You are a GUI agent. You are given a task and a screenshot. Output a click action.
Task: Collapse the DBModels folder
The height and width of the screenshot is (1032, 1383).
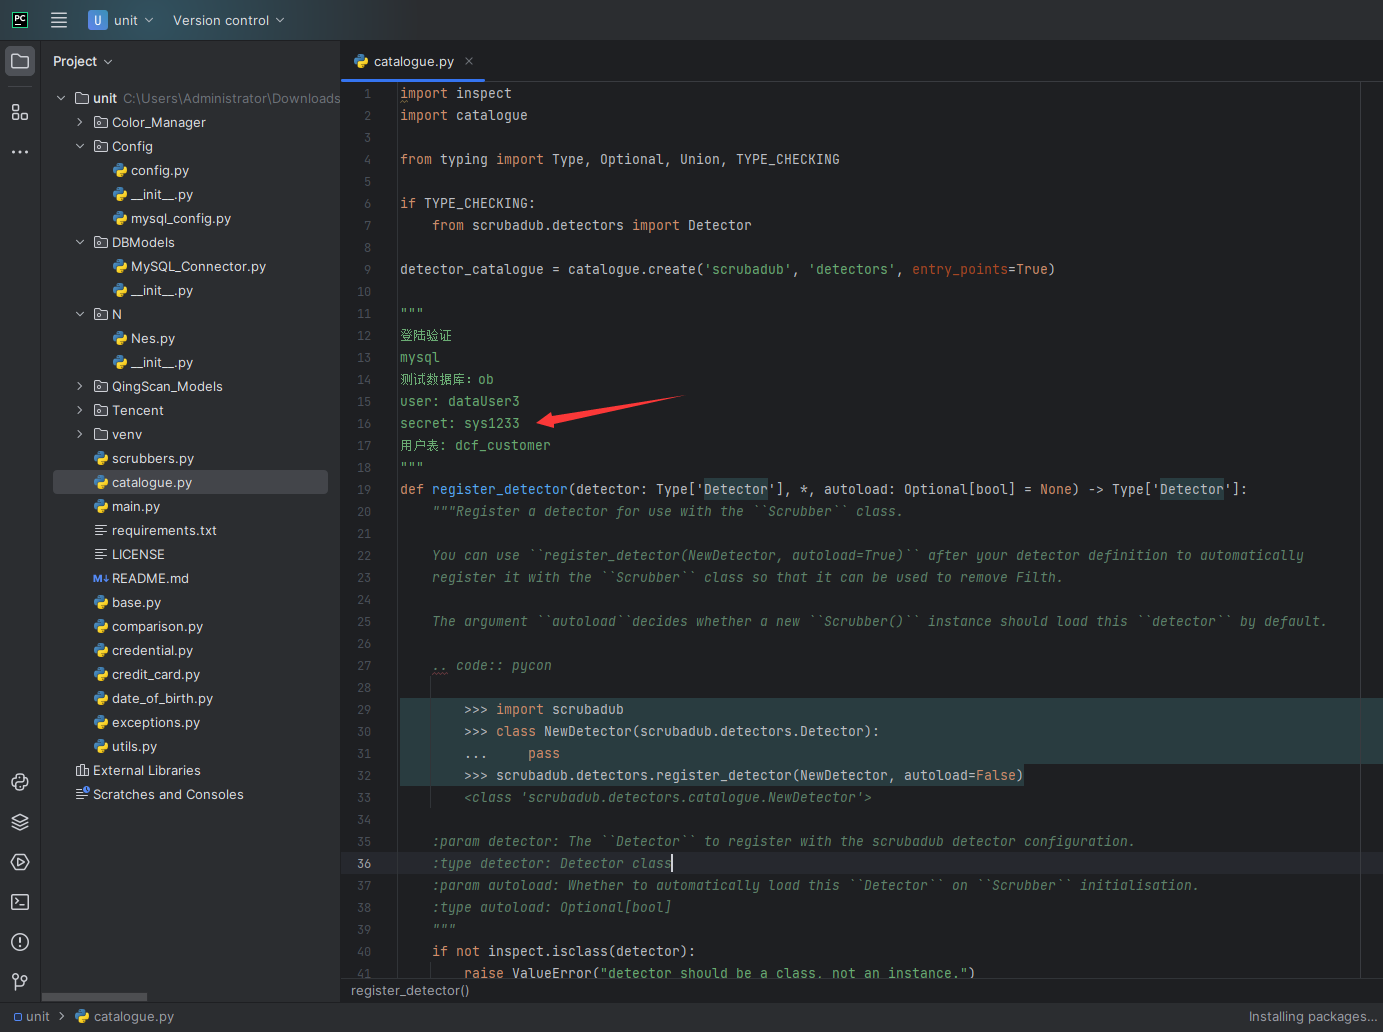[x=80, y=242]
